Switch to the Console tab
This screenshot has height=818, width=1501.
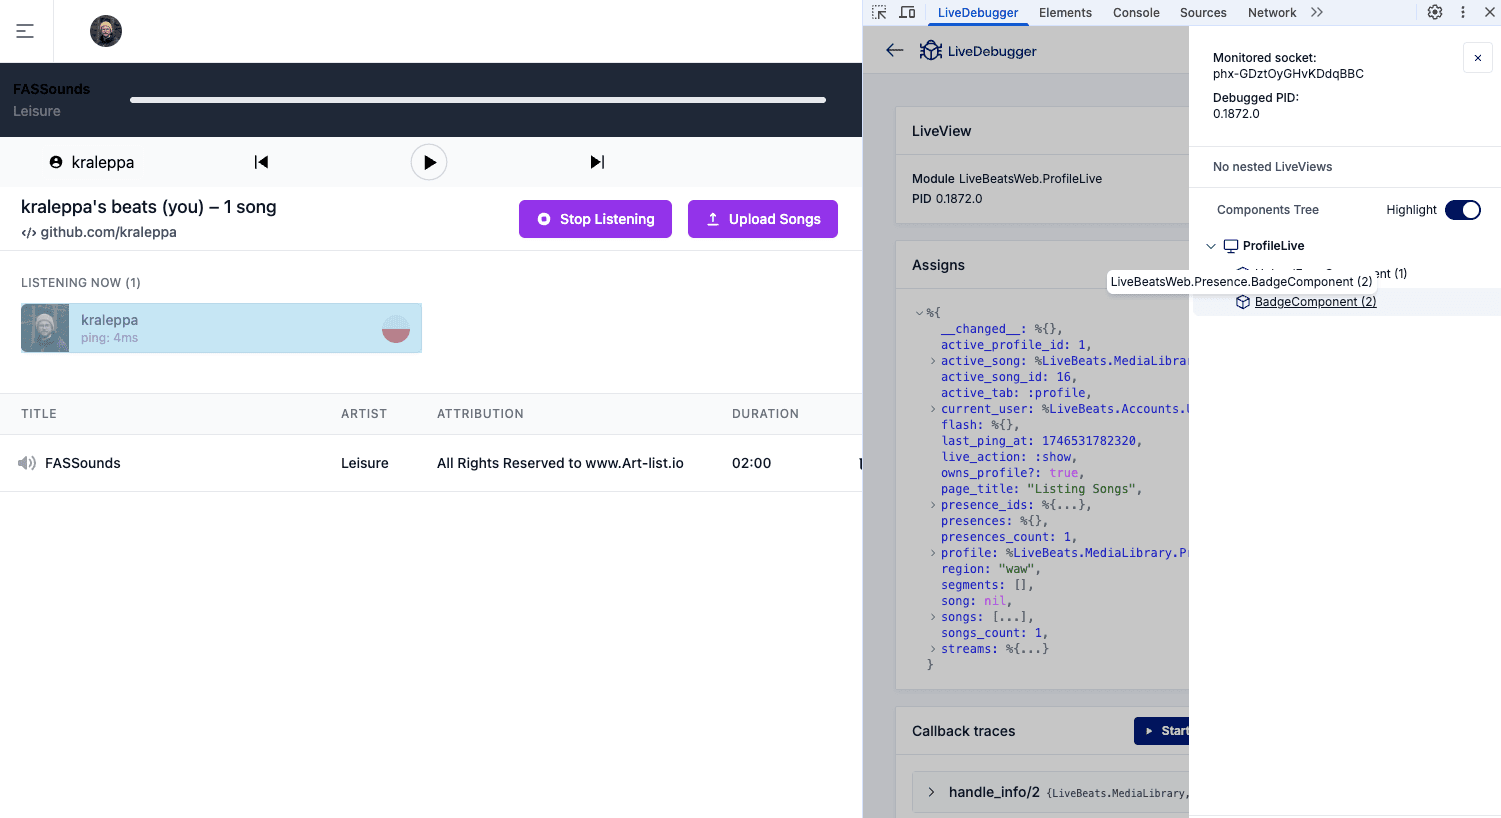point(1136,12)
